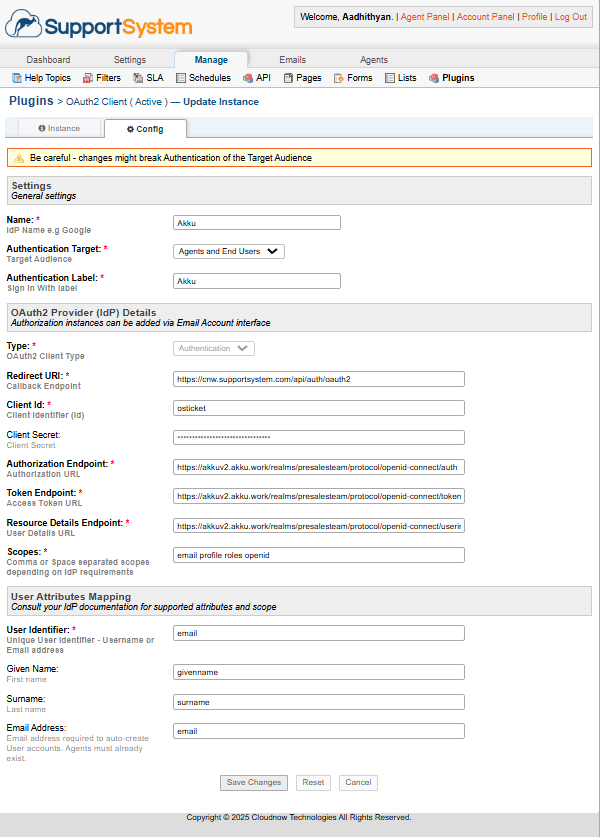This screenshot has width=600, height=837.
Task: Open the Agent Panel link
Action: (x=424, y=16)
